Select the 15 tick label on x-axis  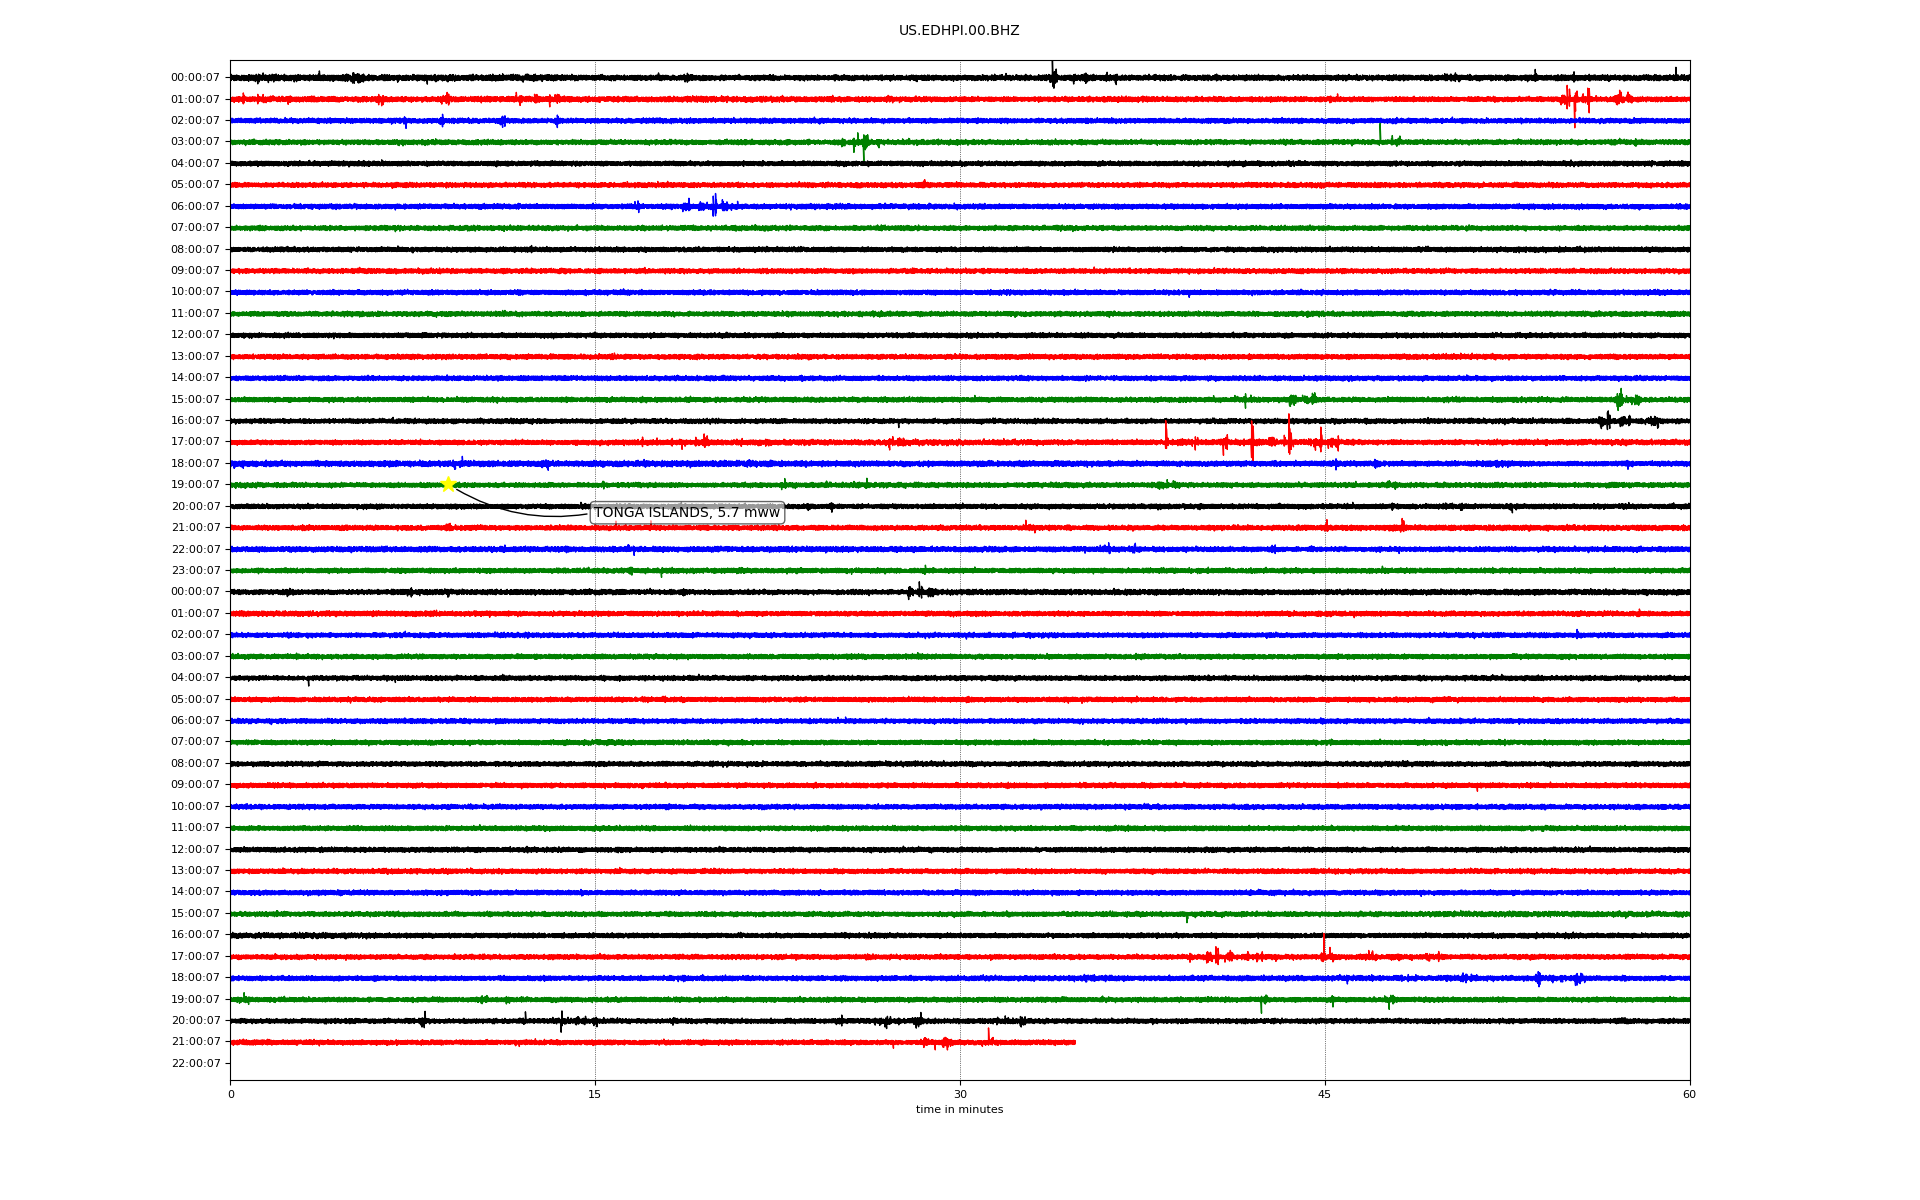(x=595, y=1094)
